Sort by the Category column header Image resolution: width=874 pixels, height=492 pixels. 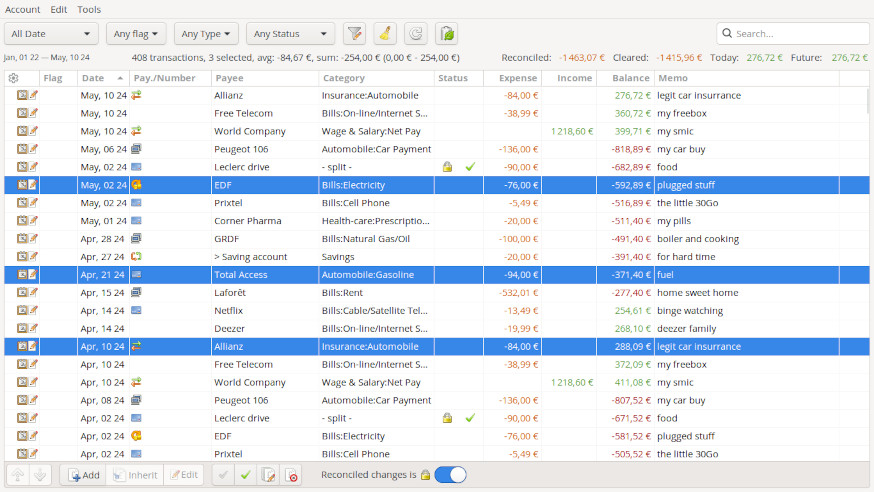pyautogui.click(x=376, y=78)
